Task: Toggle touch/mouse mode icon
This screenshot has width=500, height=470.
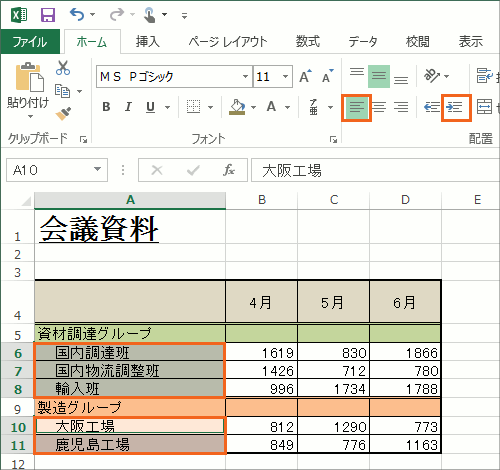Action: pos(149,15)
